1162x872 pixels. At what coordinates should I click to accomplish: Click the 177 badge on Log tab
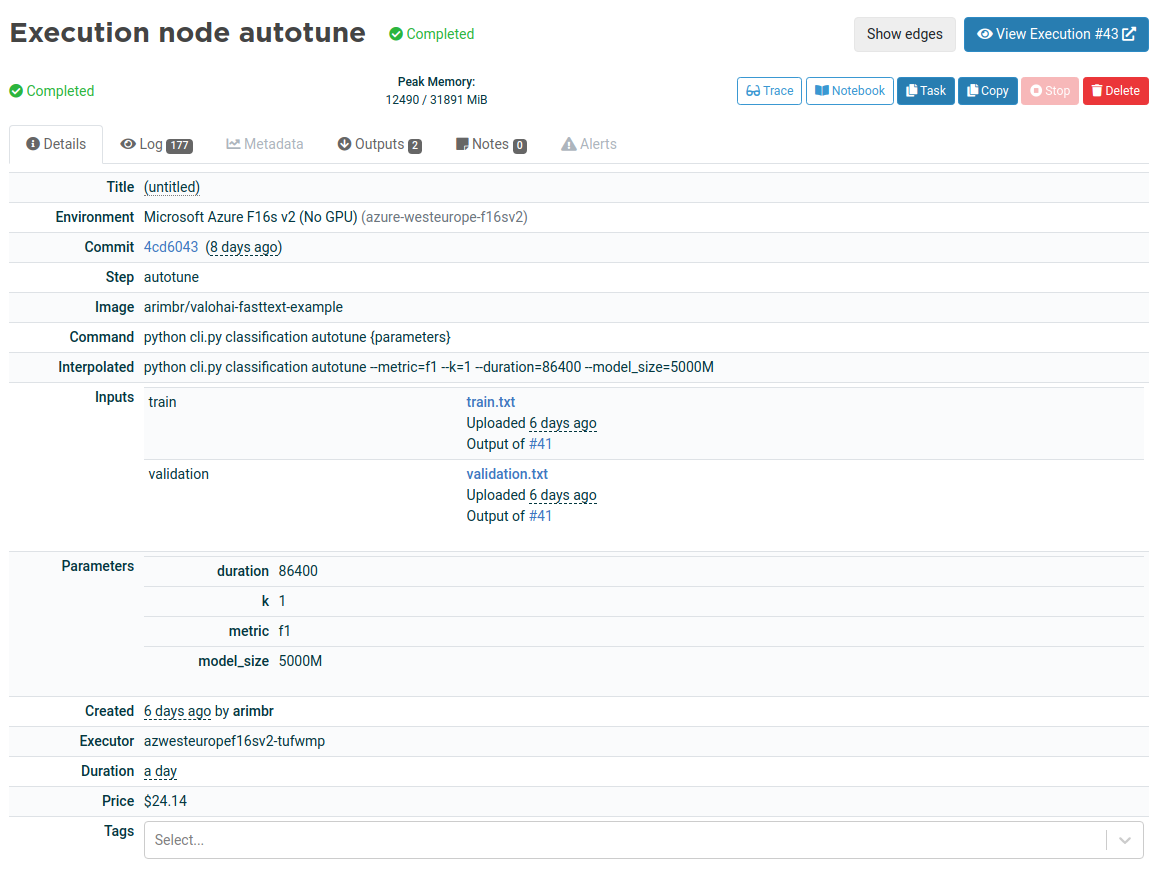click(179, 145)
